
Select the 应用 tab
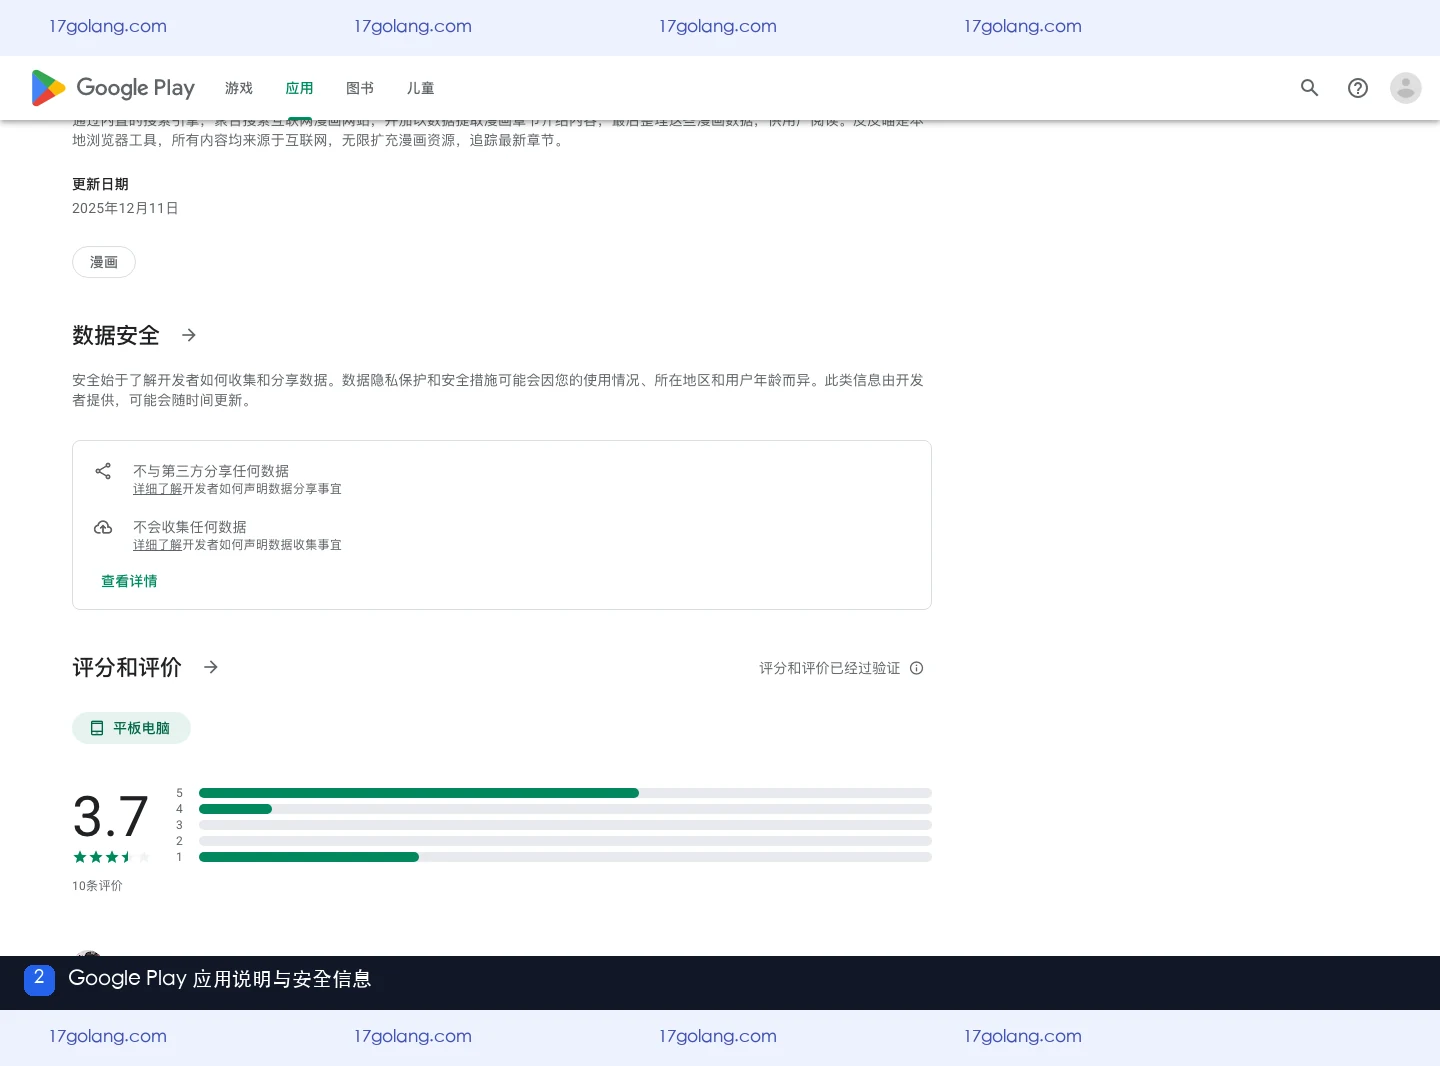pos(299,88)
